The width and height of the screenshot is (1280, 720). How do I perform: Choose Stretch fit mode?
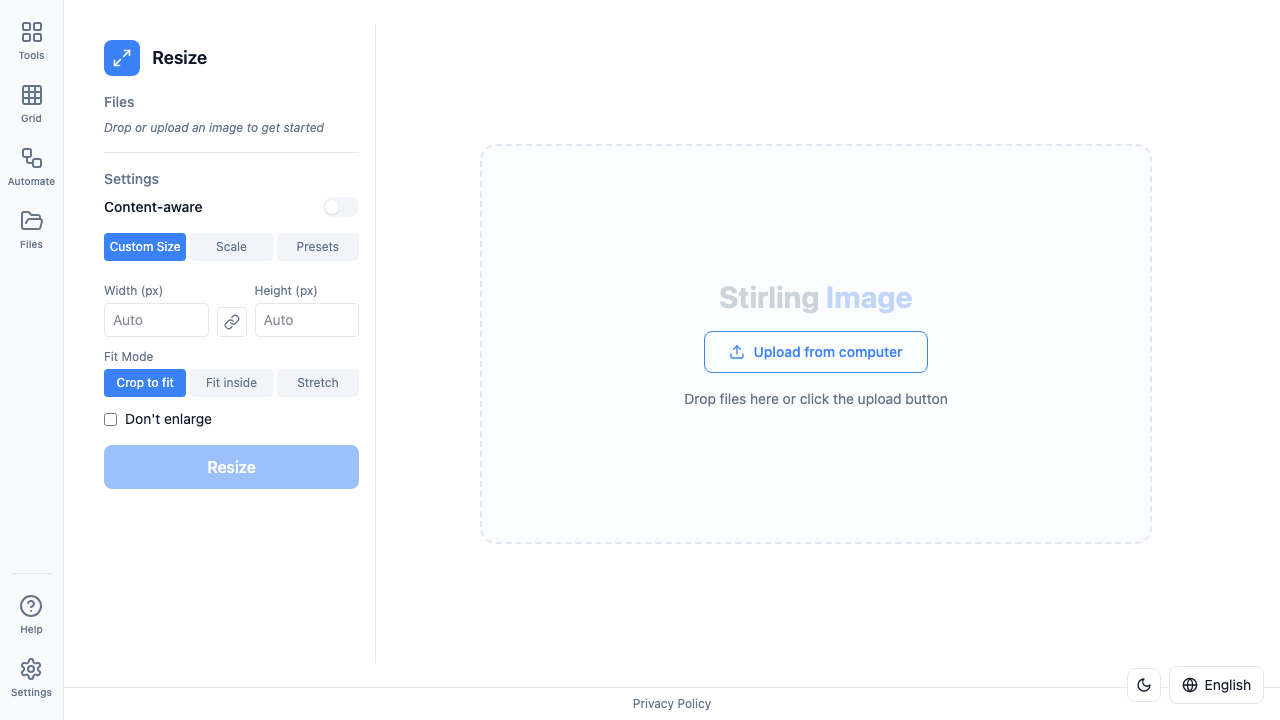[318, 383]
